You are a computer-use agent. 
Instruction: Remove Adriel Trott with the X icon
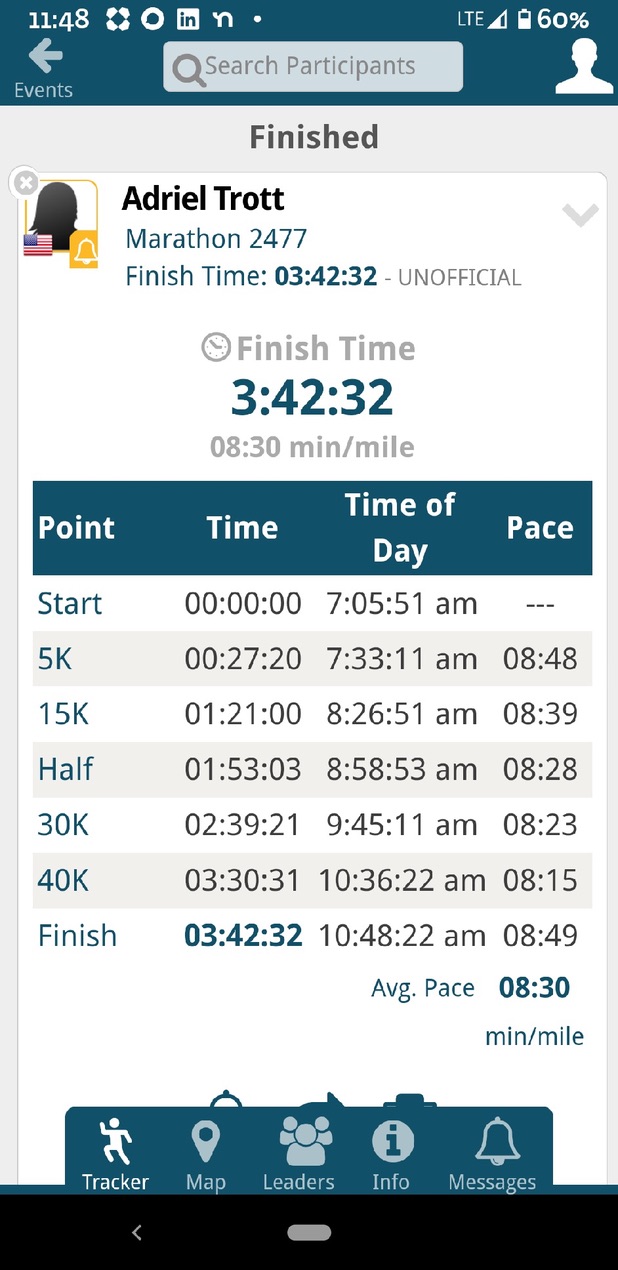[25, 183]
